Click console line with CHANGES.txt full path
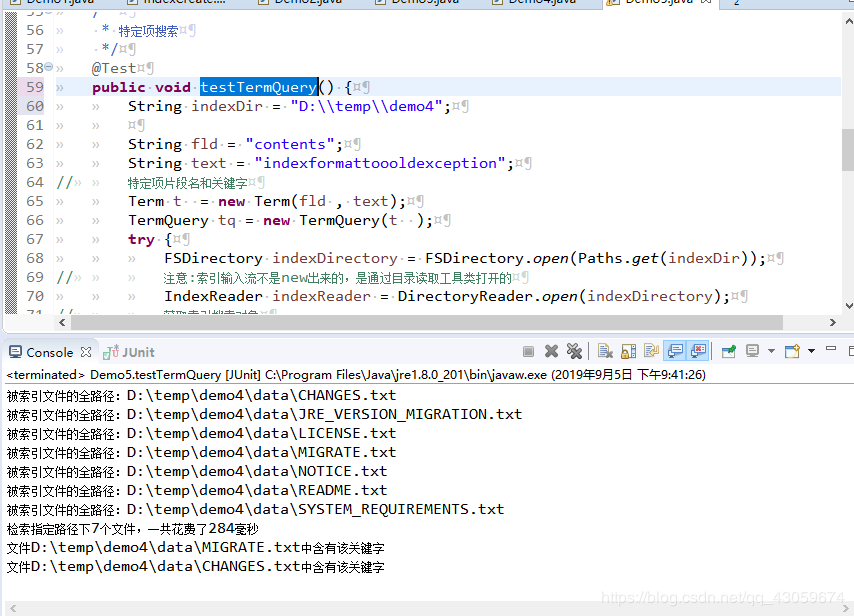The width and height of the screenshot is (854, 616). click(202, 395)
